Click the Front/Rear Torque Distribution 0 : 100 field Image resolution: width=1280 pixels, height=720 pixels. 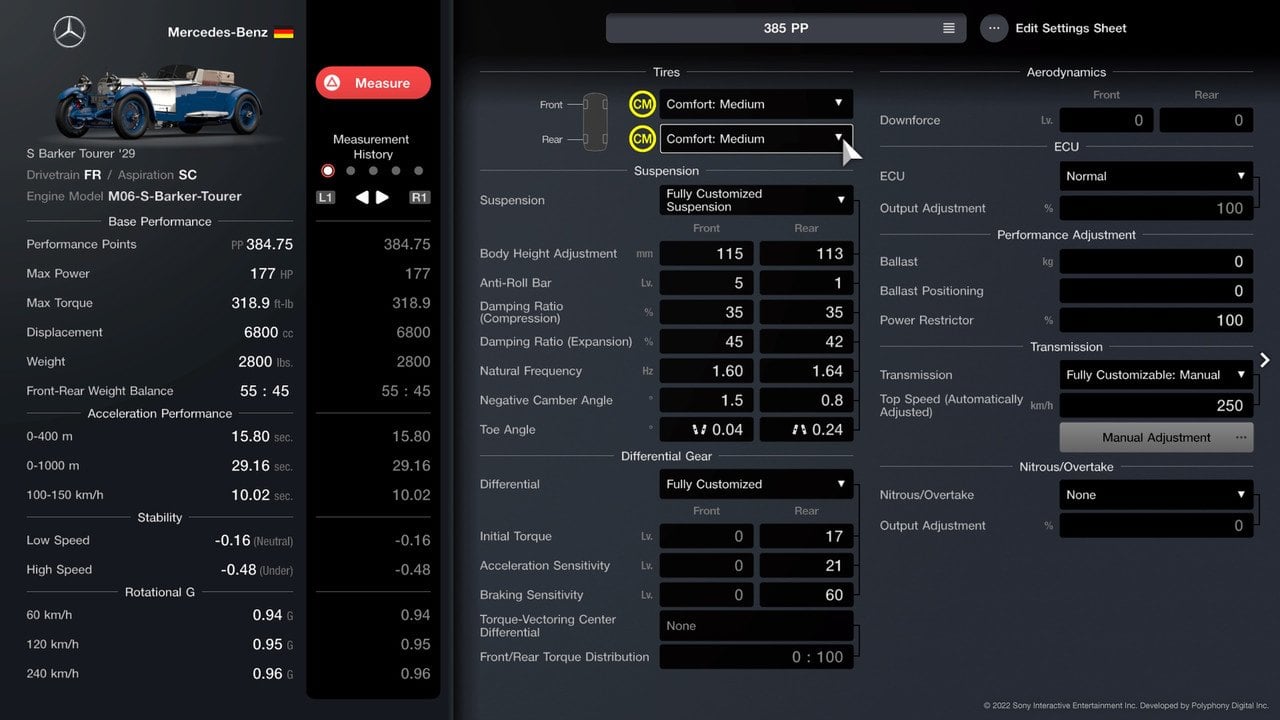(756, 657)
